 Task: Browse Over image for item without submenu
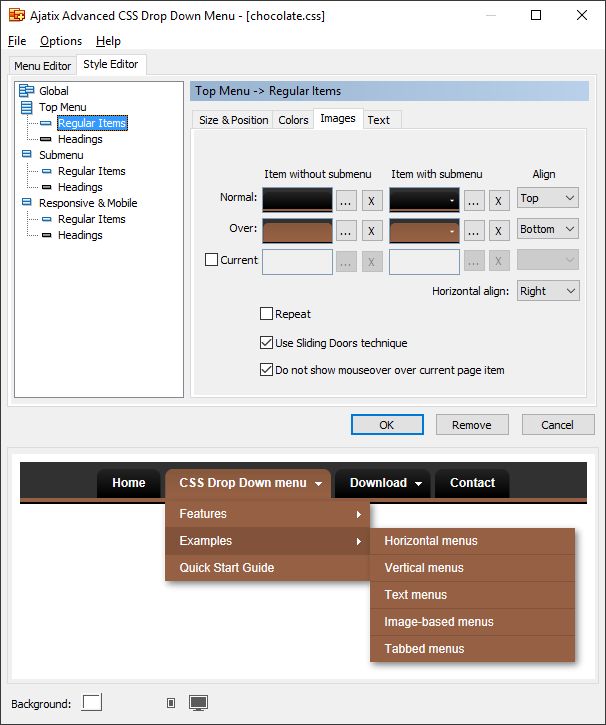[346, 231]
